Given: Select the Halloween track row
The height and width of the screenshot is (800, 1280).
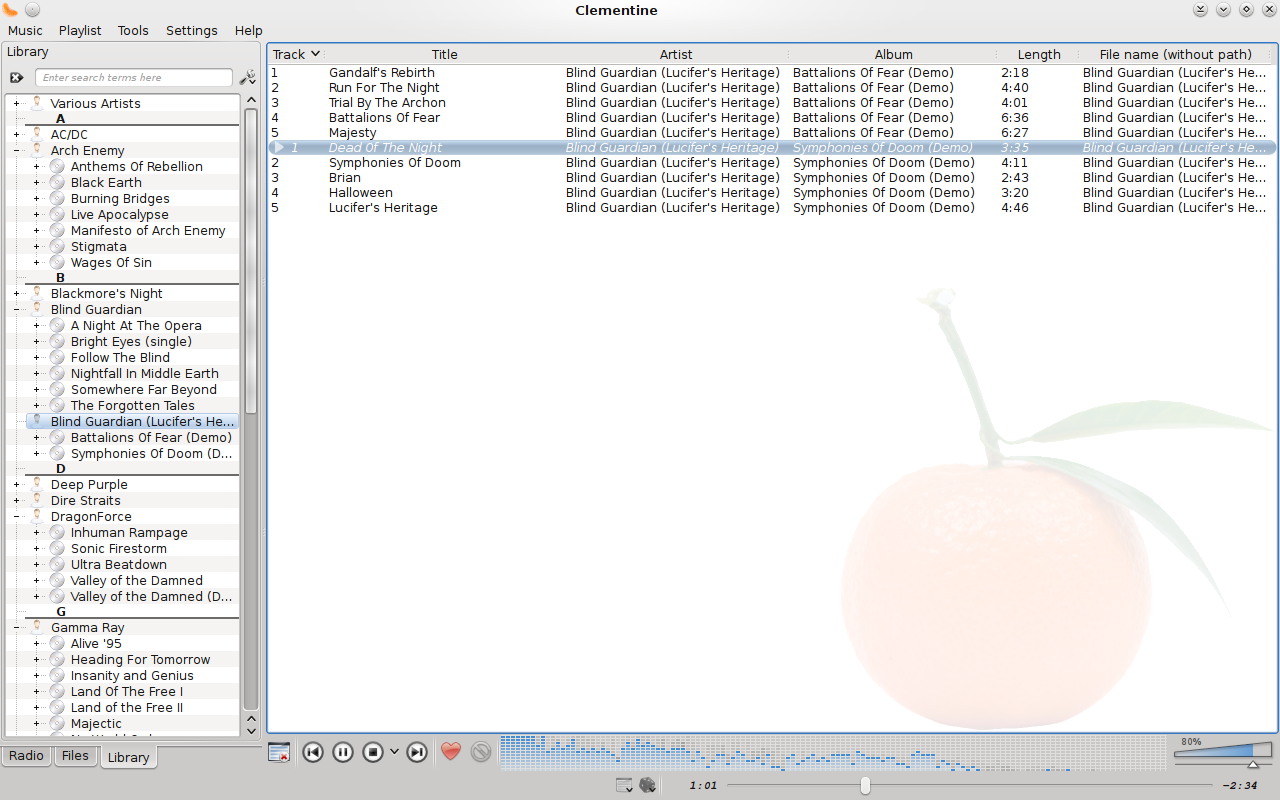Looking at the screenshot, I should click(771, 192).
